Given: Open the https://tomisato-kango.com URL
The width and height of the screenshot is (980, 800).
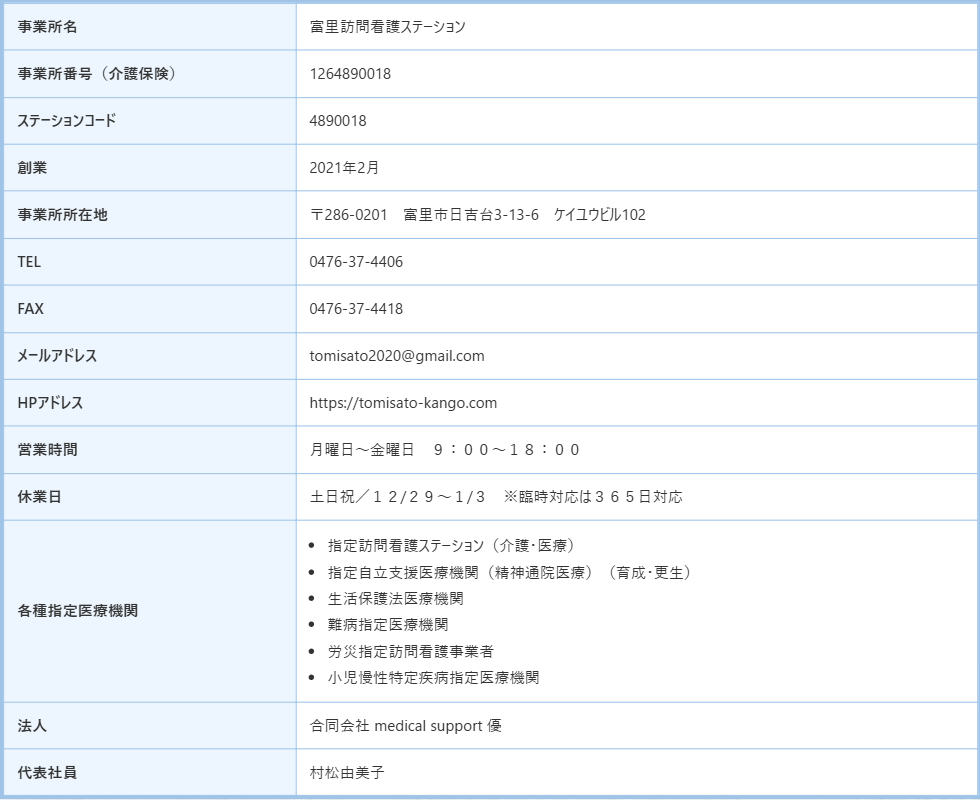Looking at the screenshot, I should click(403, 403).
